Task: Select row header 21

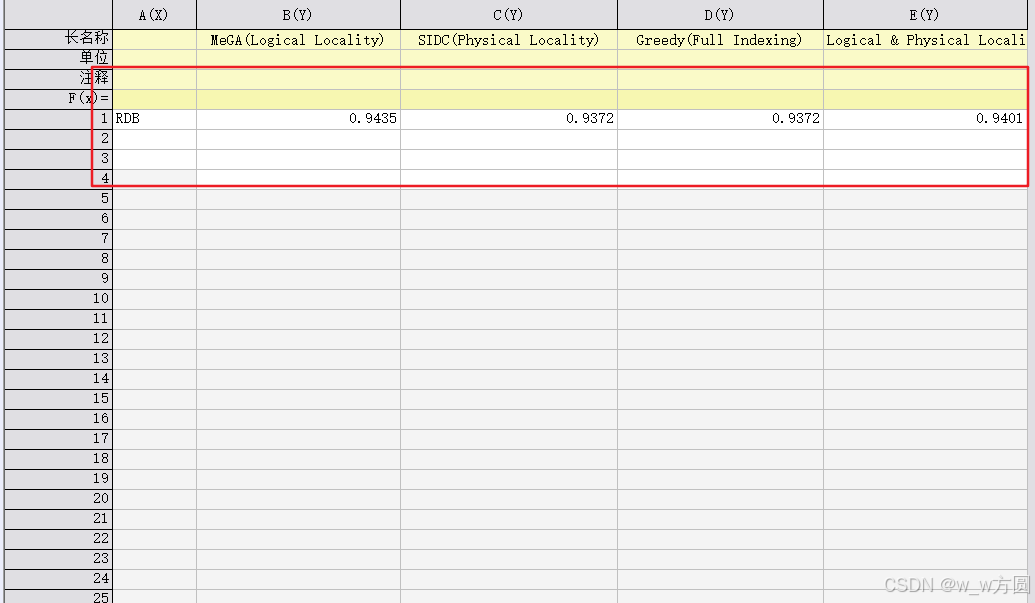Action: [x=58, y=519]
